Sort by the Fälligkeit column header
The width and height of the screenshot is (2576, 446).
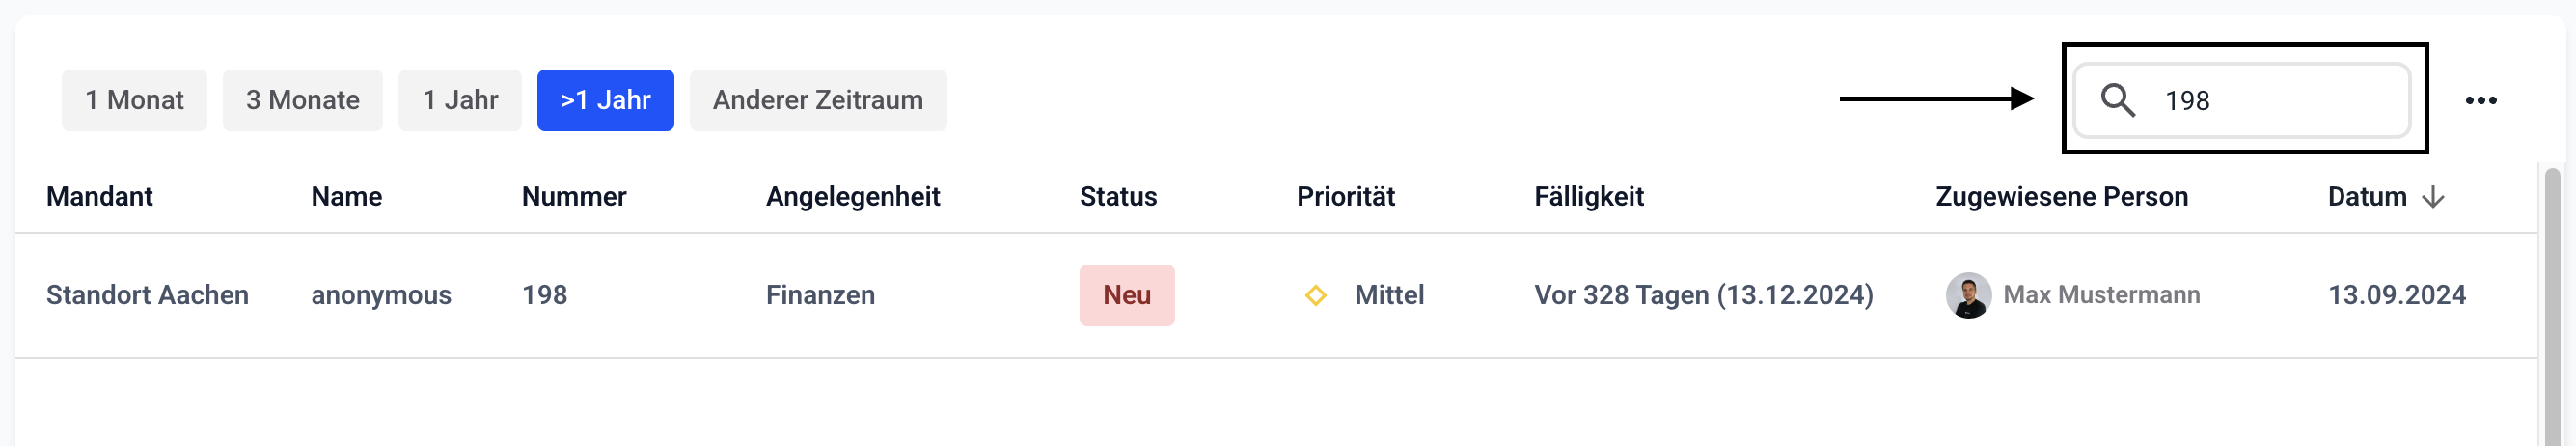click(1588, 197)
